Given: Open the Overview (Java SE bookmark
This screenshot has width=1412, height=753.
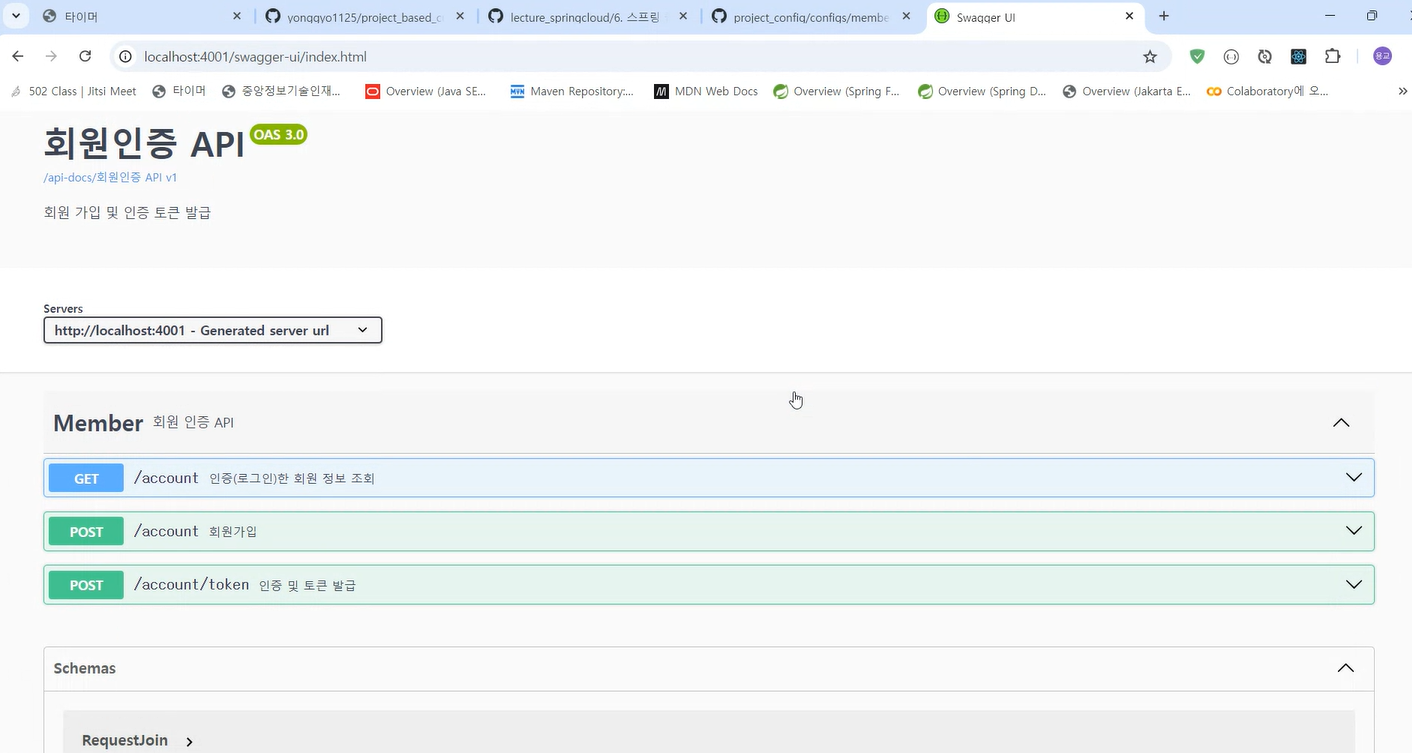Looking at the screenshot, I should tap(426, 91).
